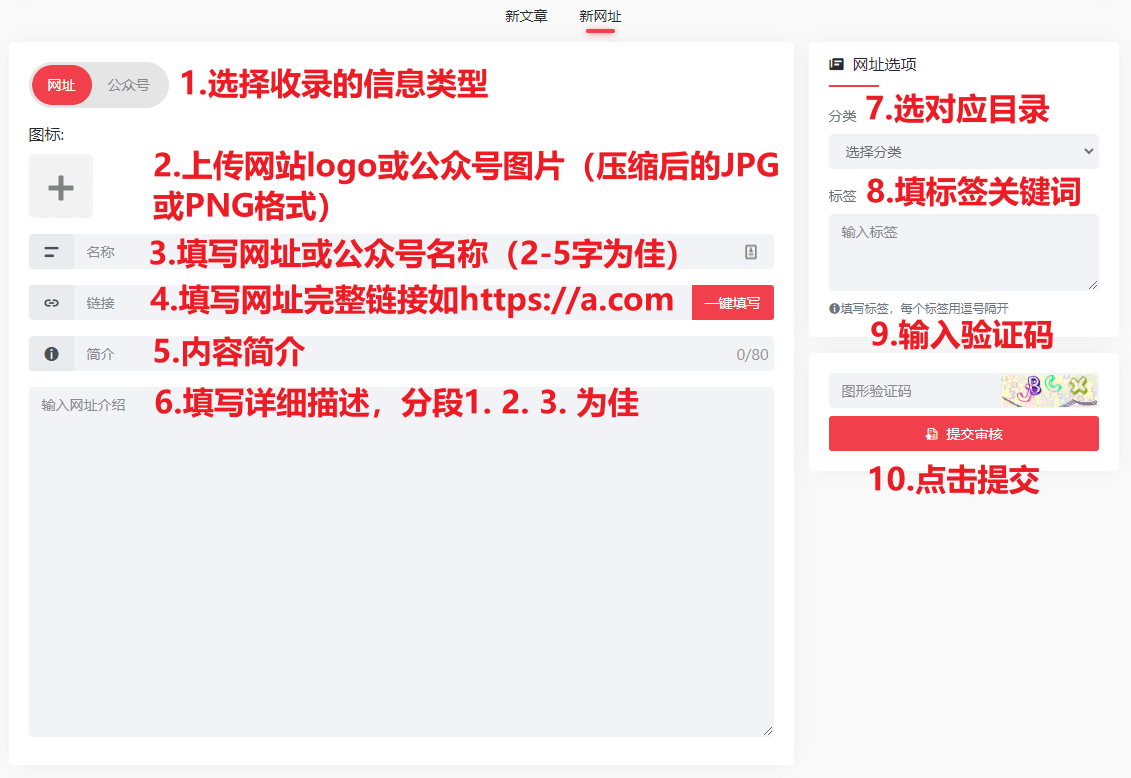Select the 网址 option in the type switcher

point(61,85)
